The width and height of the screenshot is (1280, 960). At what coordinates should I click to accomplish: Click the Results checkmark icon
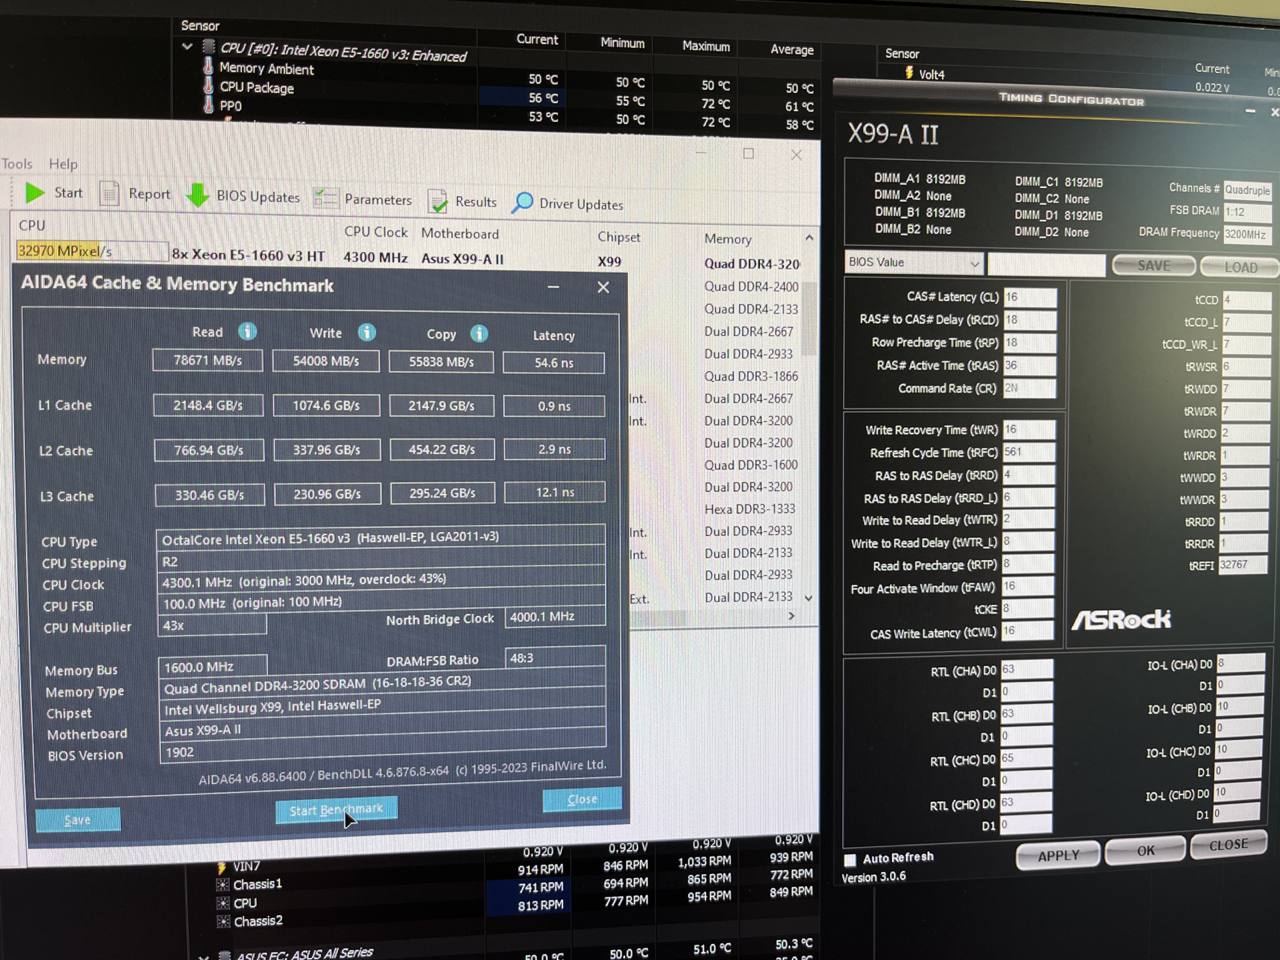pos(438,201)
